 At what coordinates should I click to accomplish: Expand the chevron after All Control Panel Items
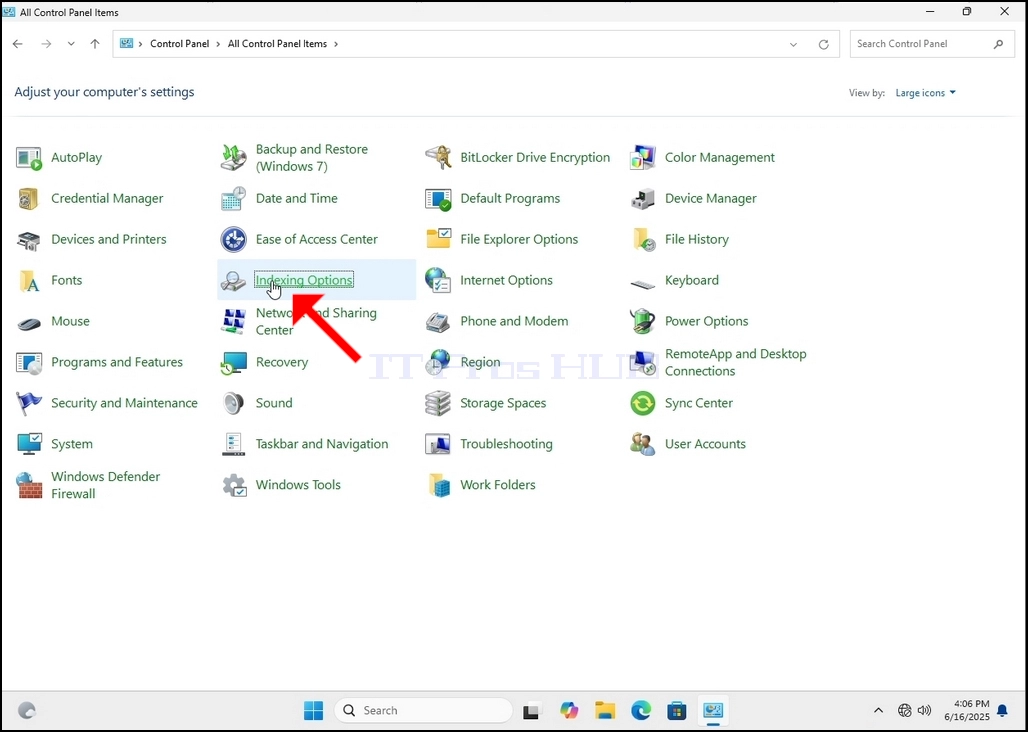(336, 44)
